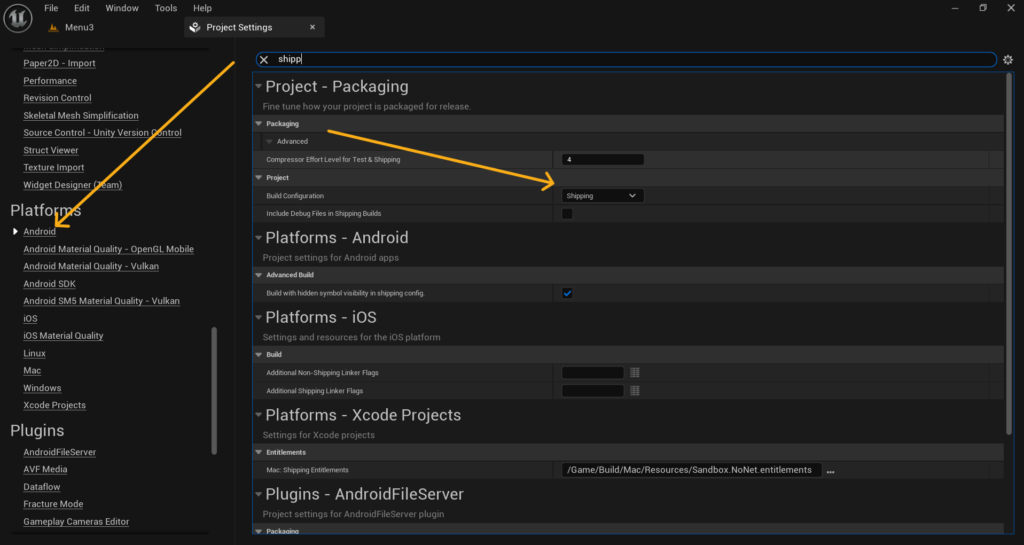
Task: Collapse the Entitlements category
Action: pyautogui.click(x=259, y=452)
